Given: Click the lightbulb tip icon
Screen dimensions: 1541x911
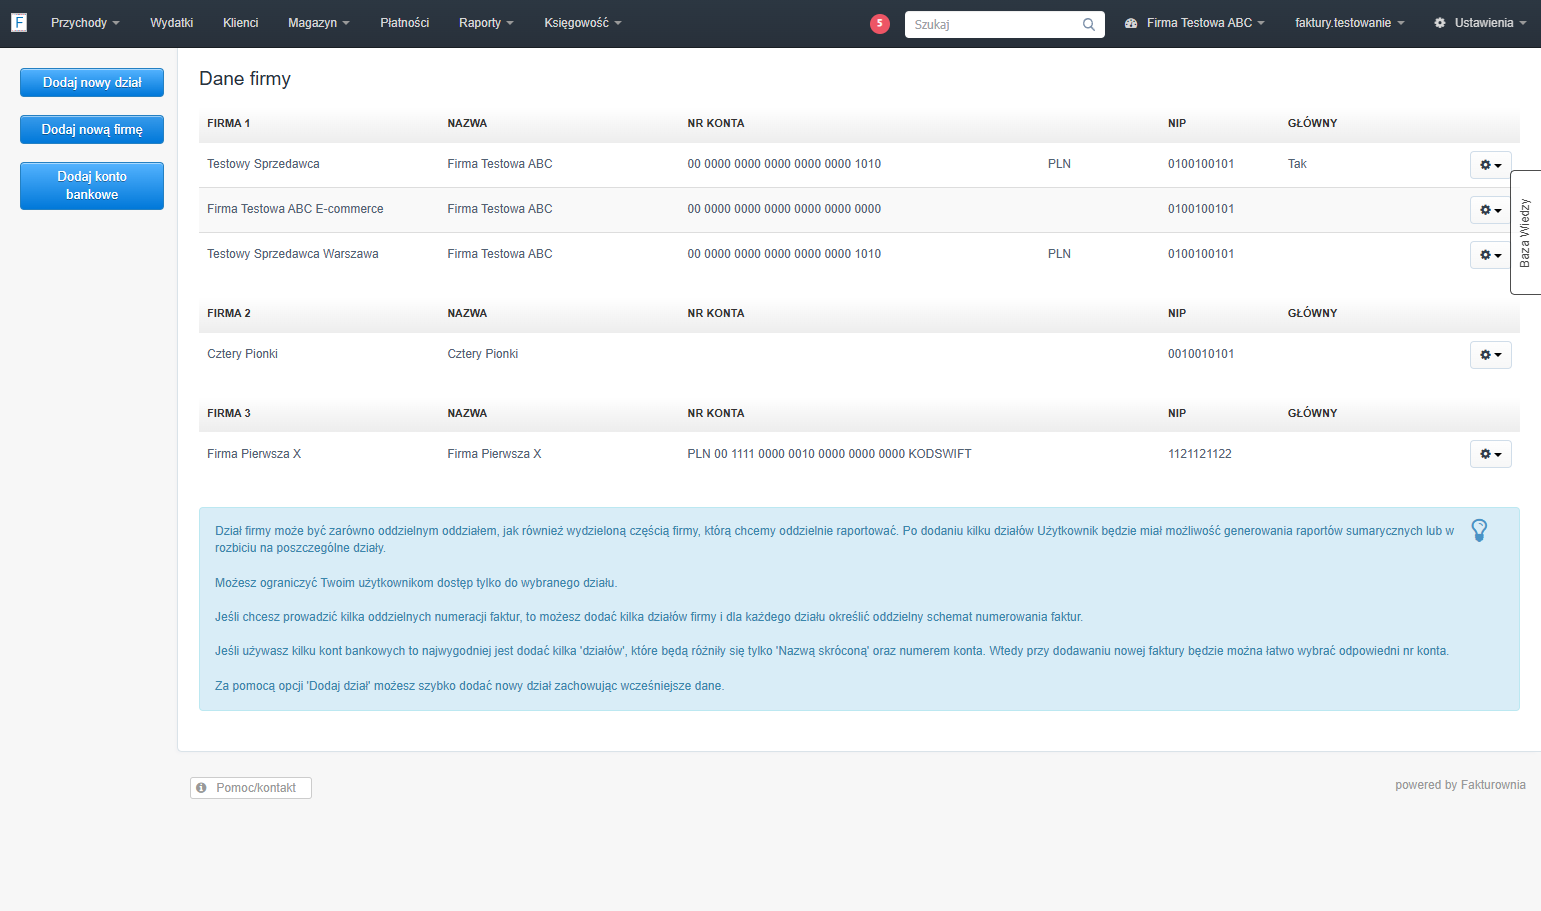Looking at the screenshot, I should point(1479,530).
